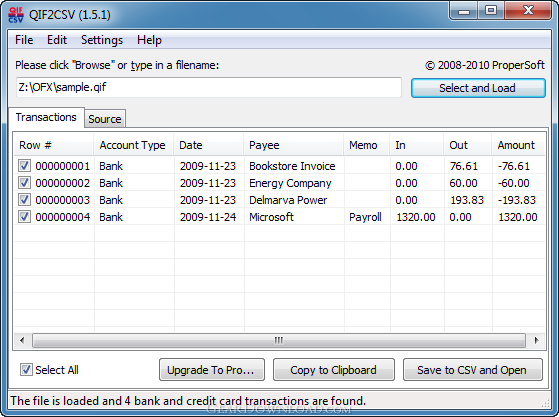Open the File menu
Screen dimensions: 559x417
(24, 40)
